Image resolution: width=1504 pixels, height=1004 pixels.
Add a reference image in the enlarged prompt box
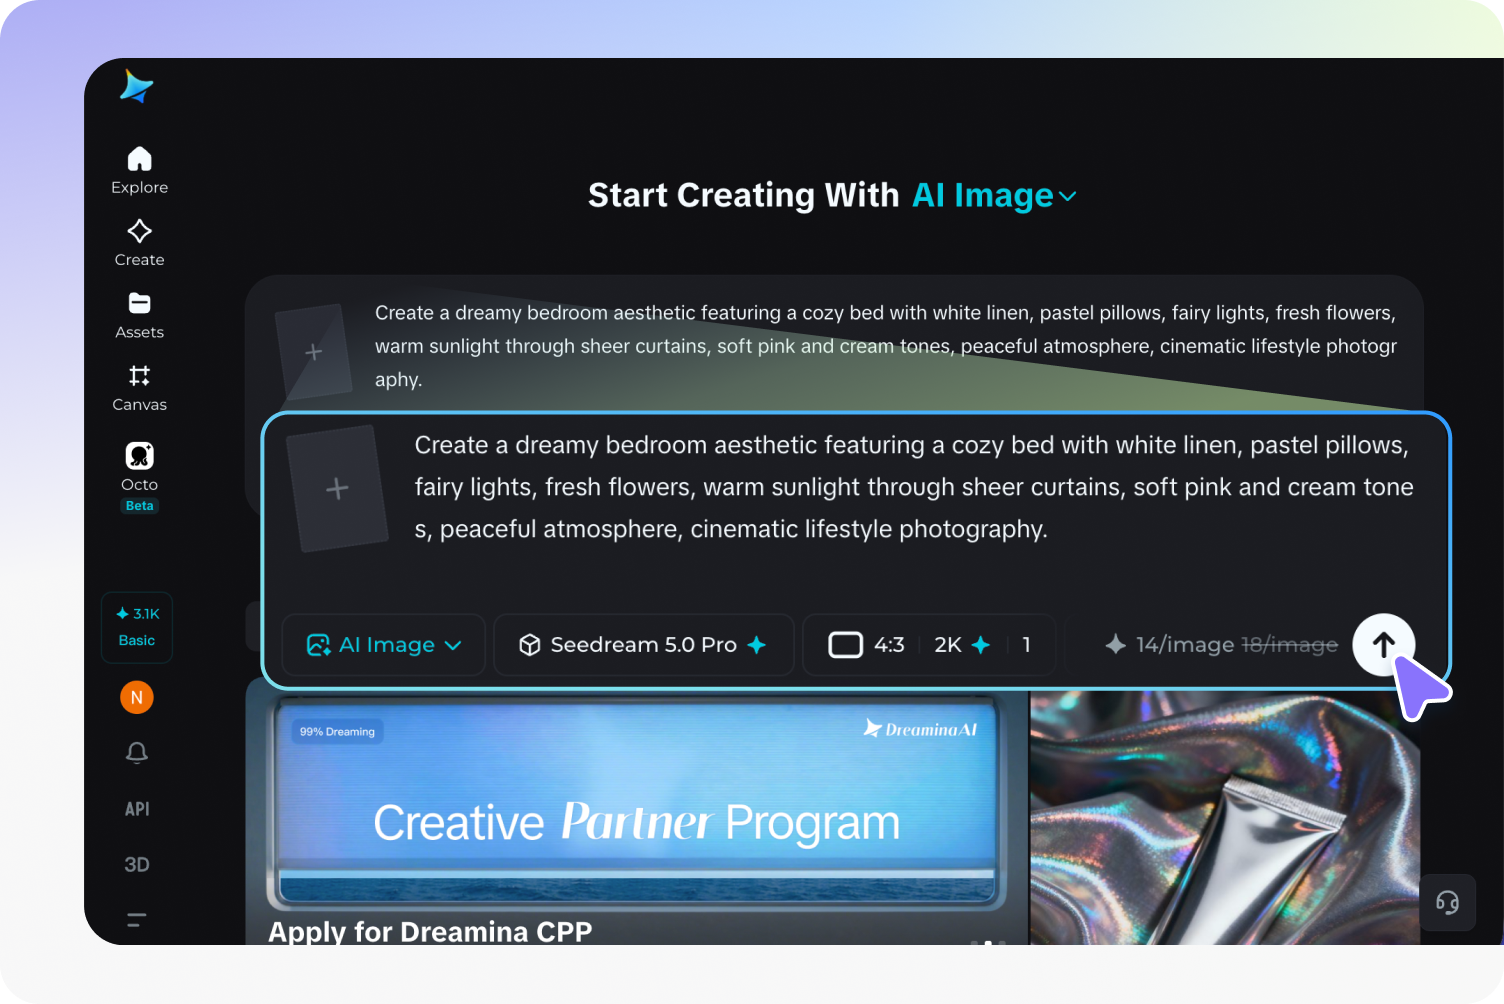coord(337,489)
